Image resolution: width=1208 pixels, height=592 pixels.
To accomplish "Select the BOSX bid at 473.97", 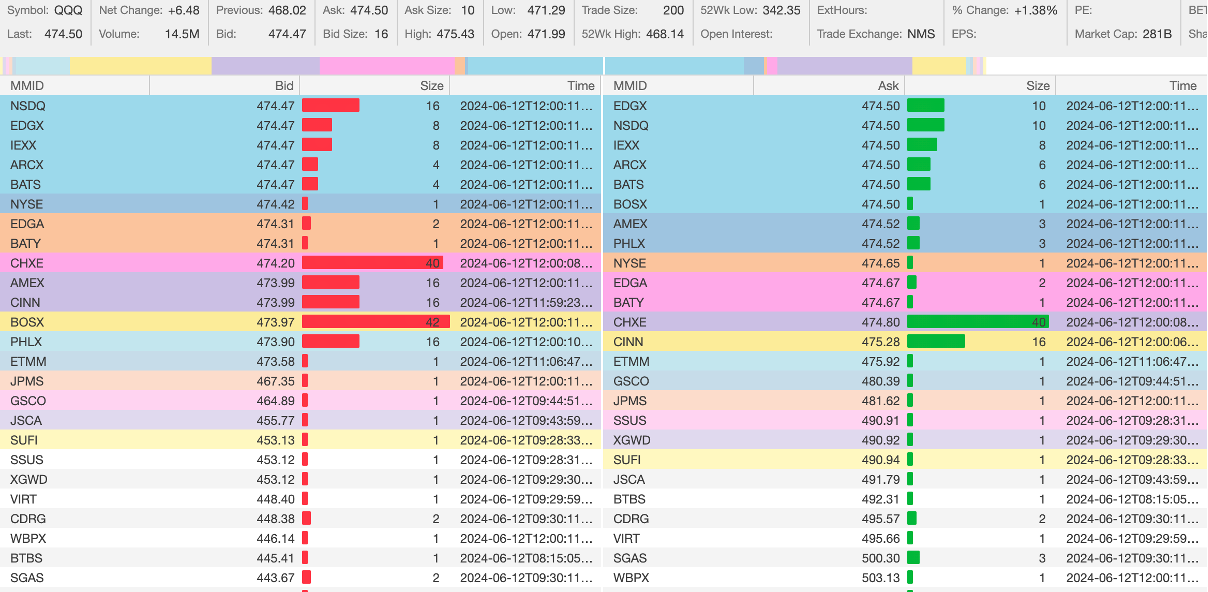I will pyautogui.click(x=302, y=322).
